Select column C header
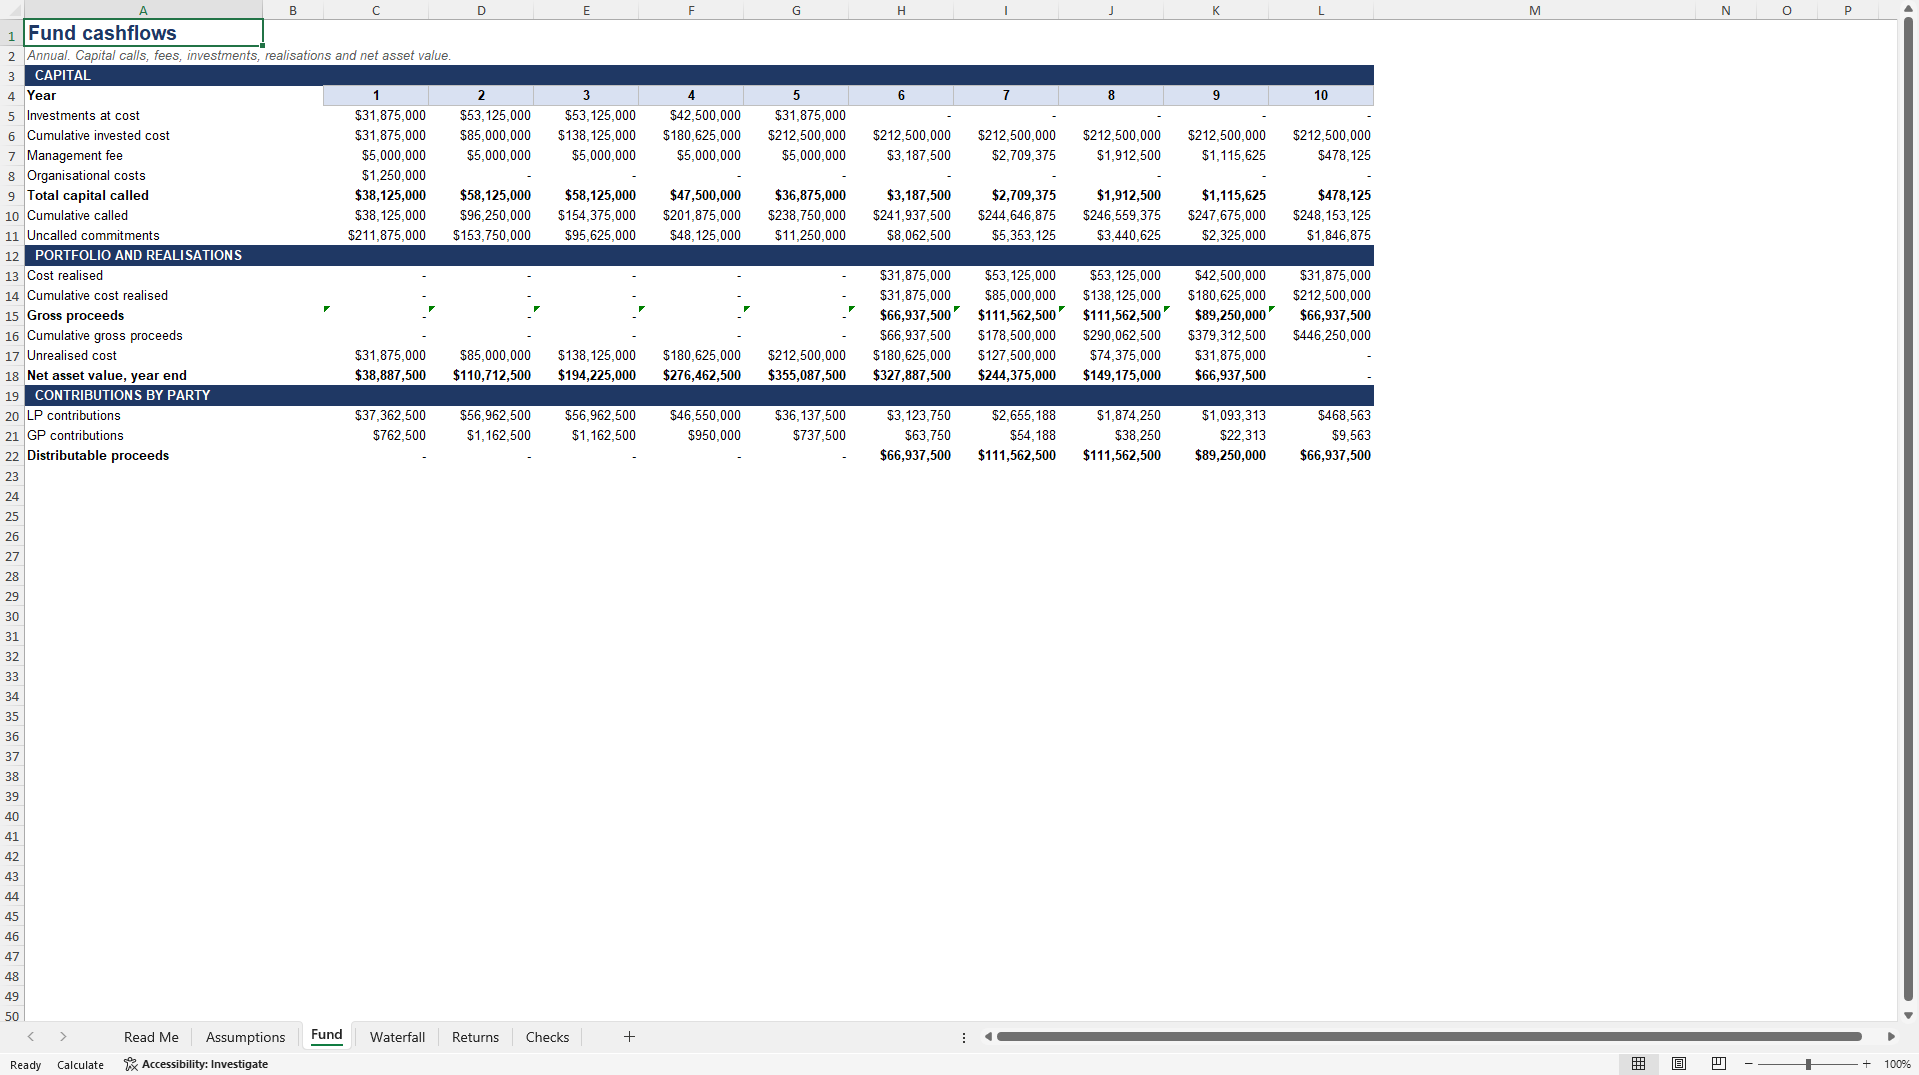 pyautogui.click(x=376, y=10)
